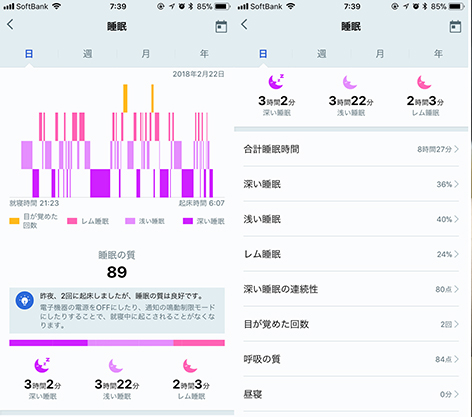
Task: Open the レム睡眠 24% row
Action: [x=351, y=254]
